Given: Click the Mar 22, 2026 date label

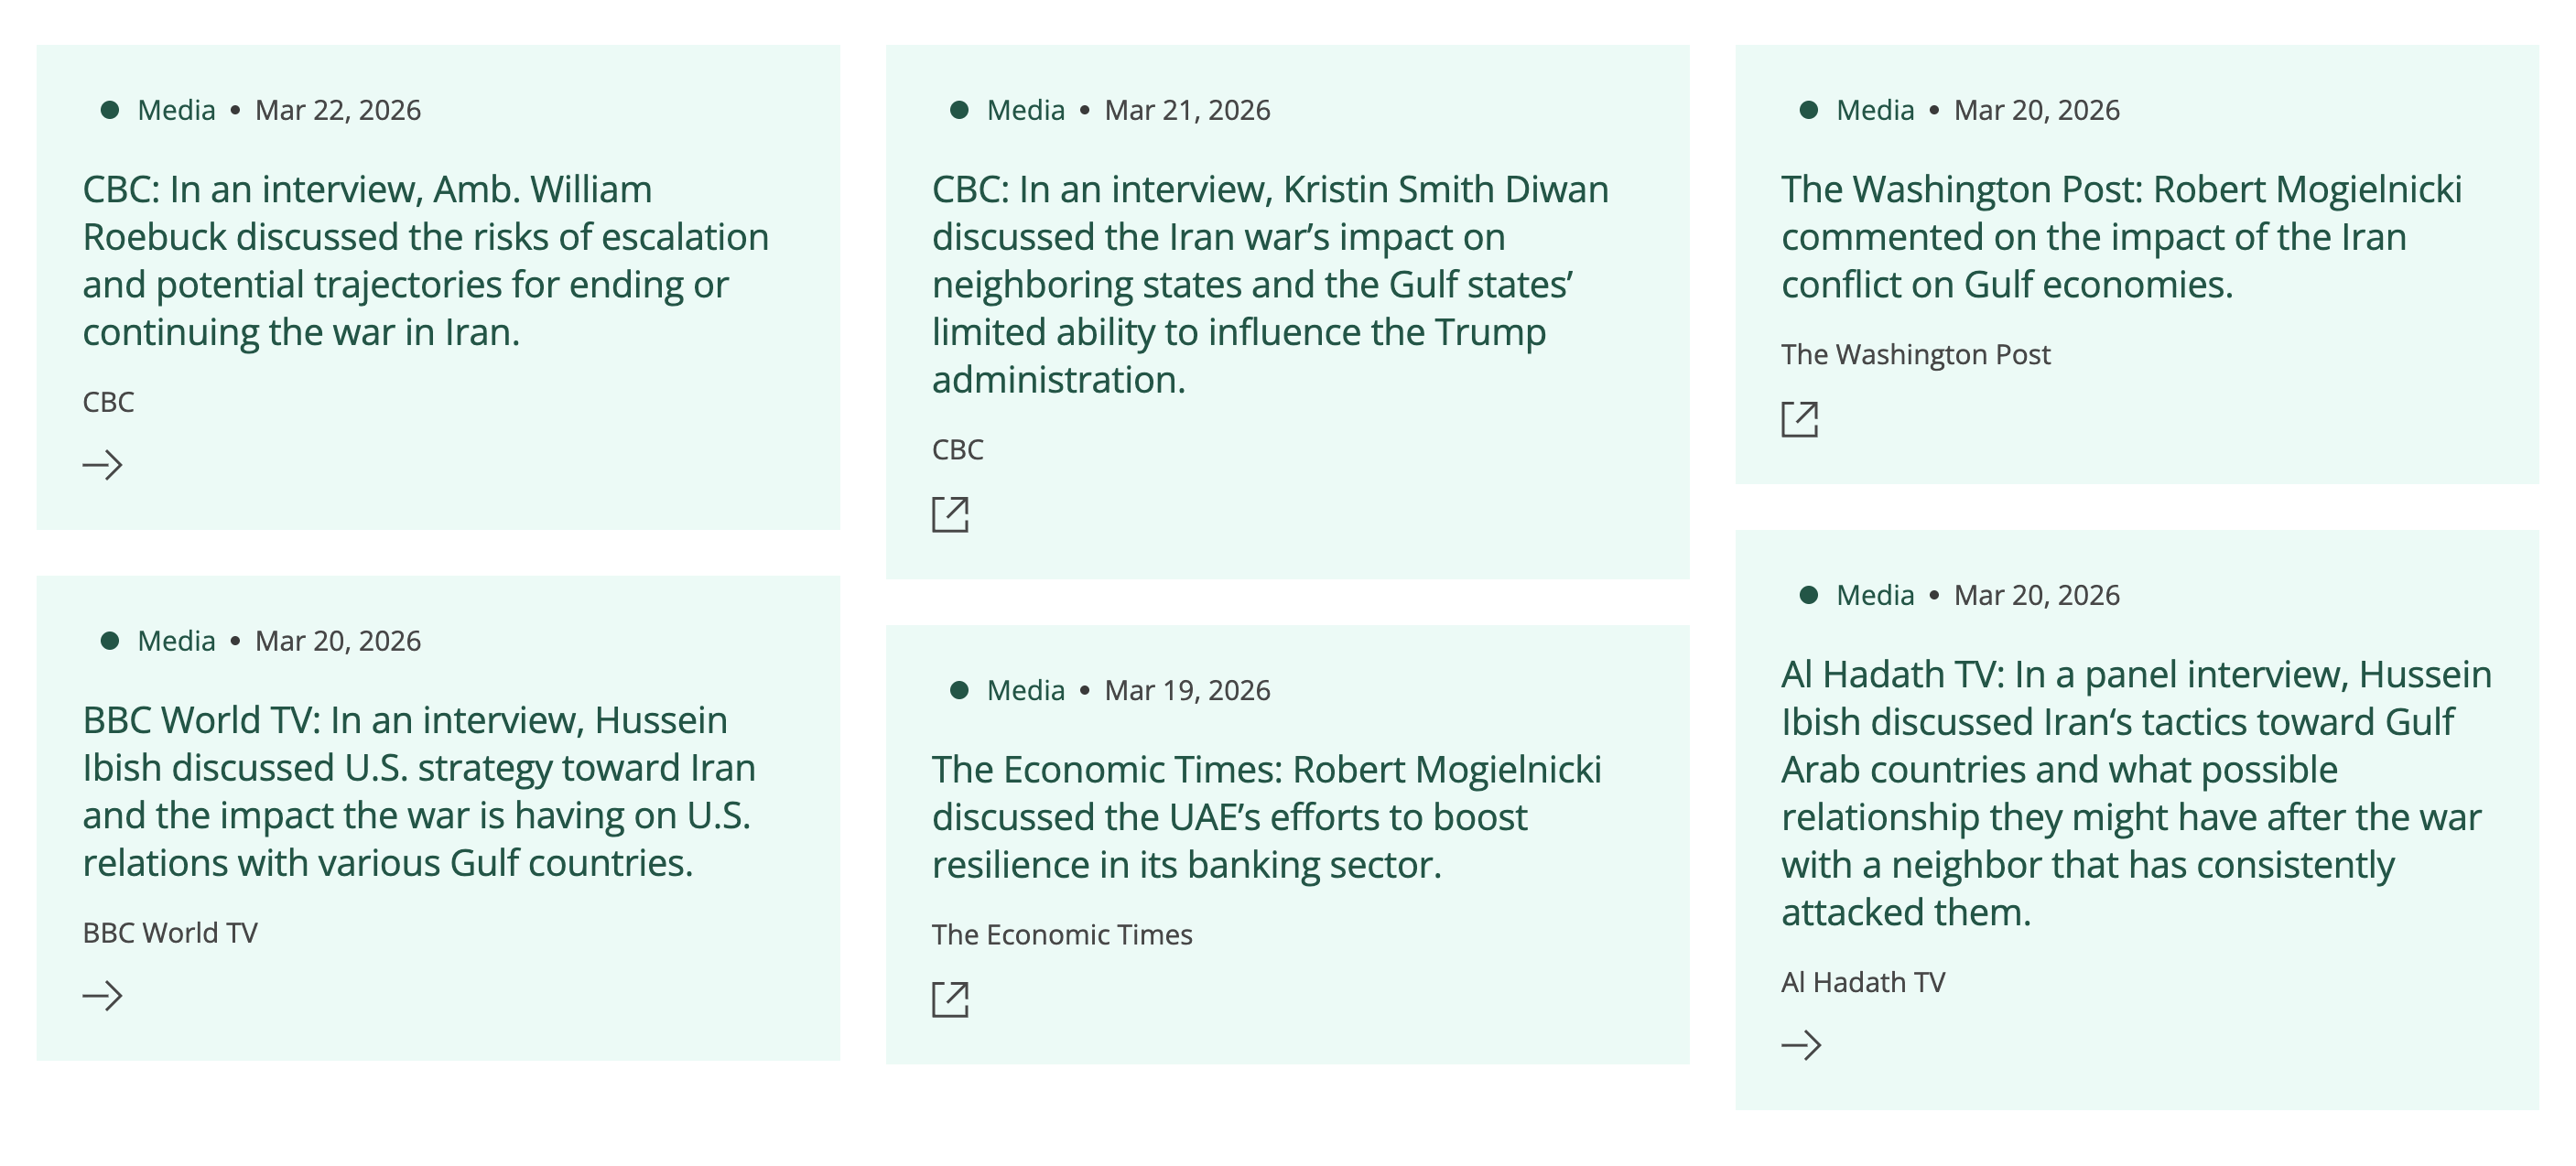Looking at the screenshot, I should [338, 110].
